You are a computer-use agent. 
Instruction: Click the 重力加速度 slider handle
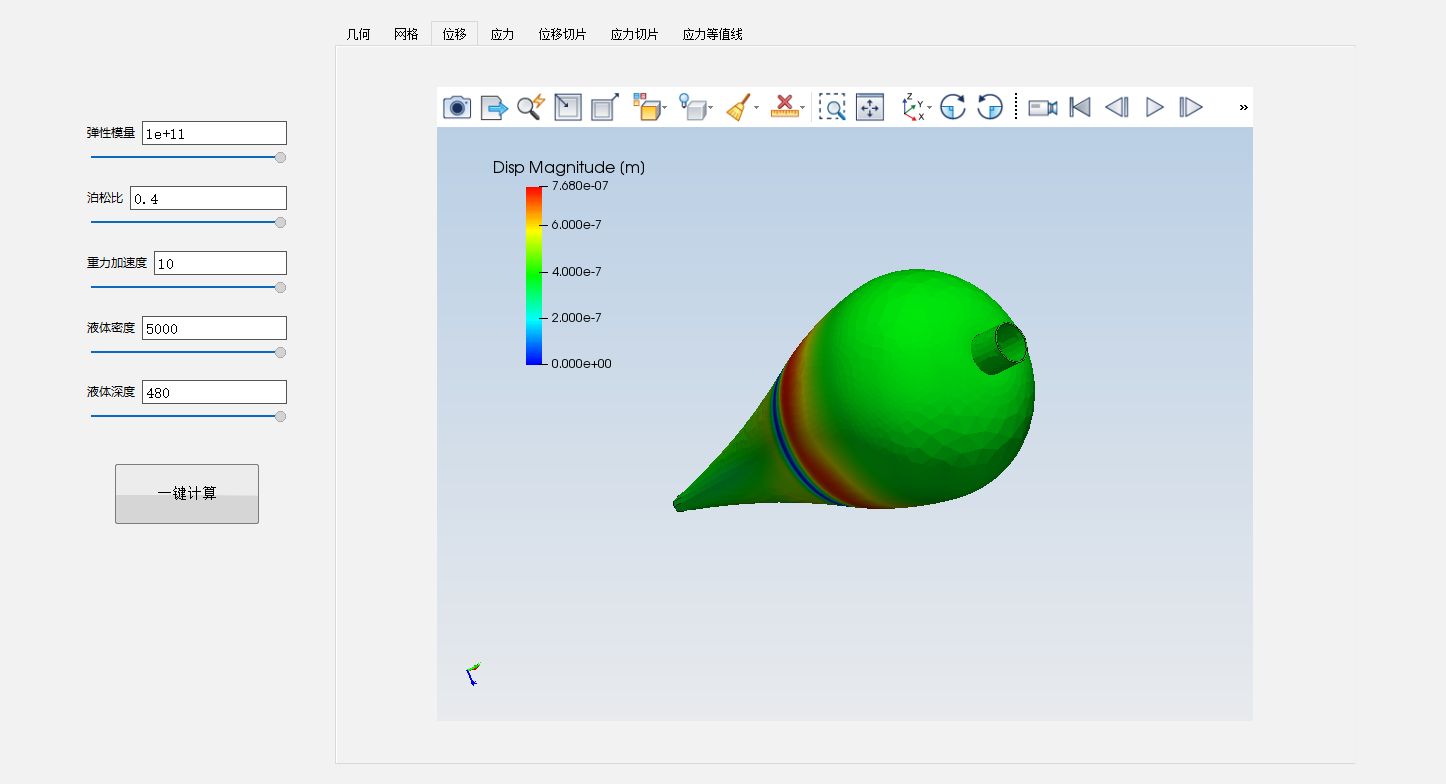[281, 288]
